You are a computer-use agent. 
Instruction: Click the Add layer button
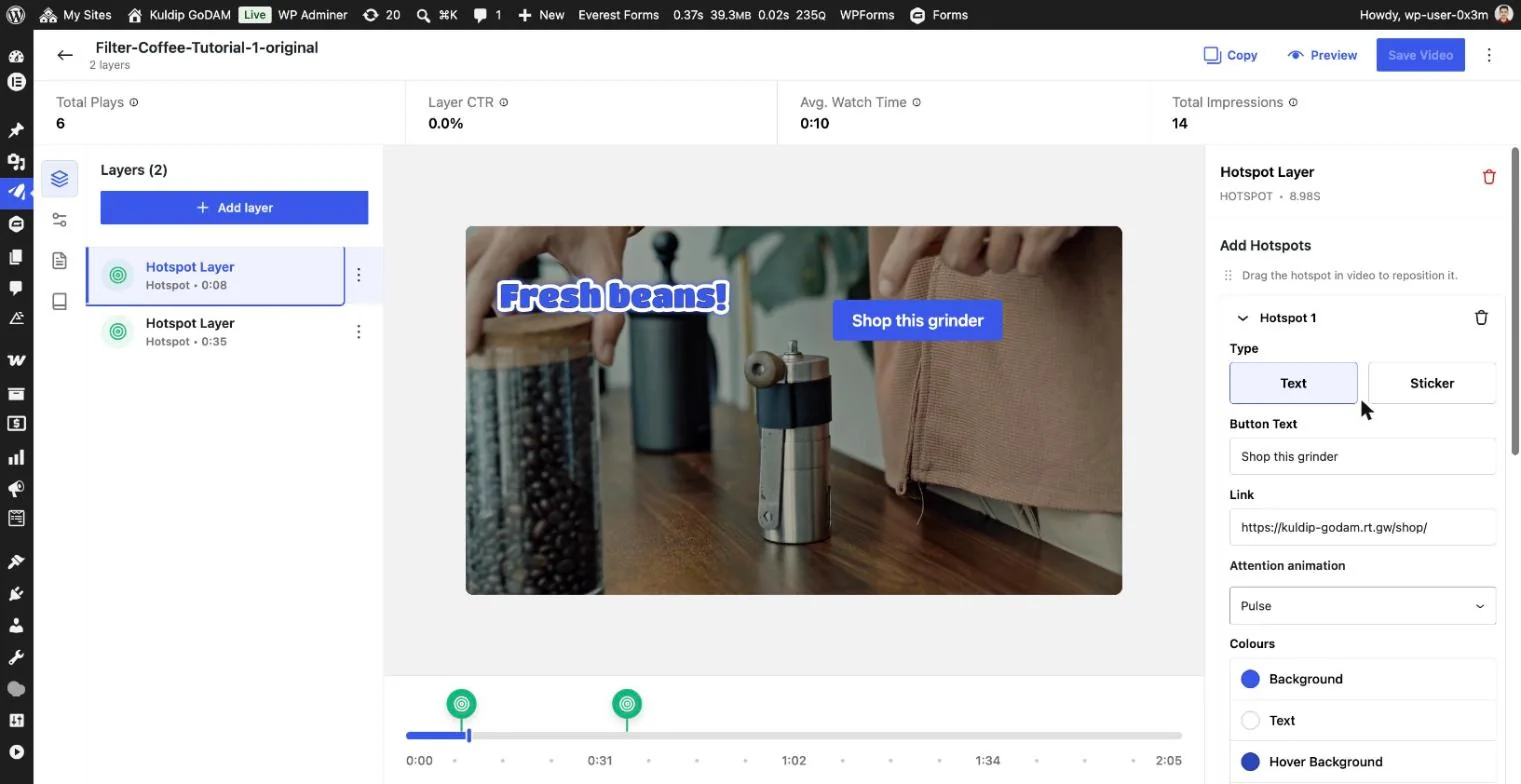pyautogui.click(x=234, y=208)
